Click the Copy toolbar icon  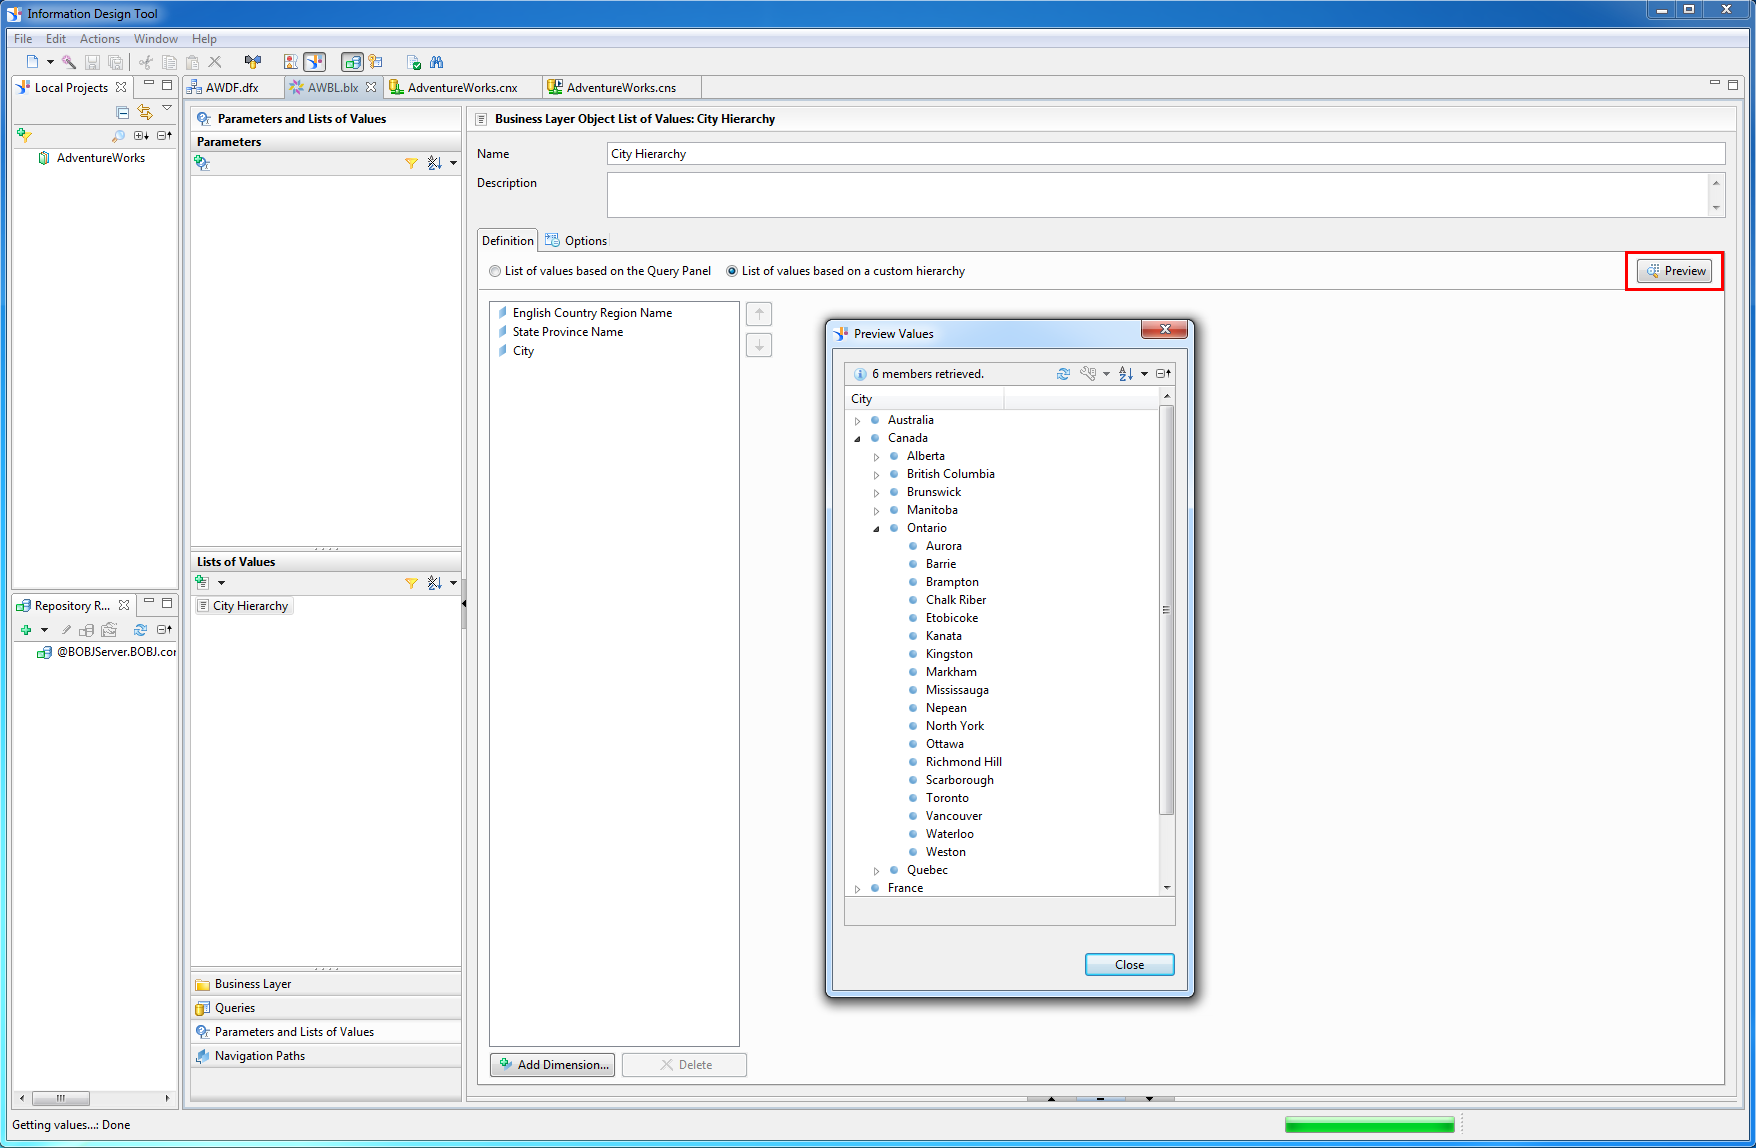point(169,62)
